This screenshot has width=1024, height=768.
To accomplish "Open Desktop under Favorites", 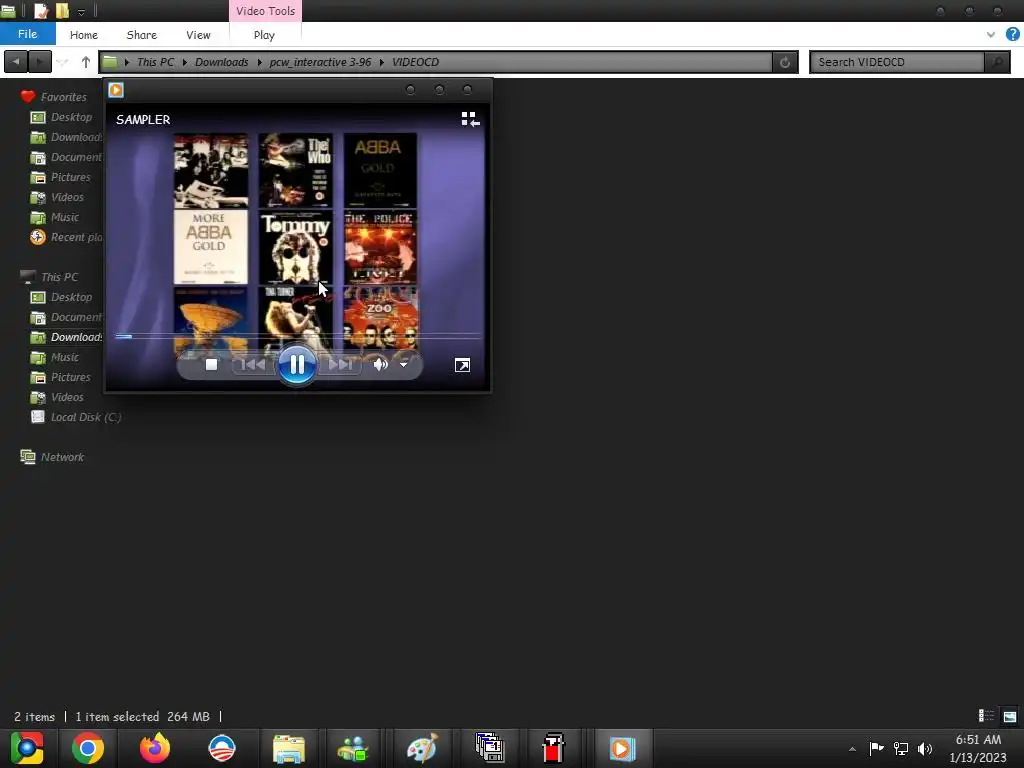I will click(71, 117).
